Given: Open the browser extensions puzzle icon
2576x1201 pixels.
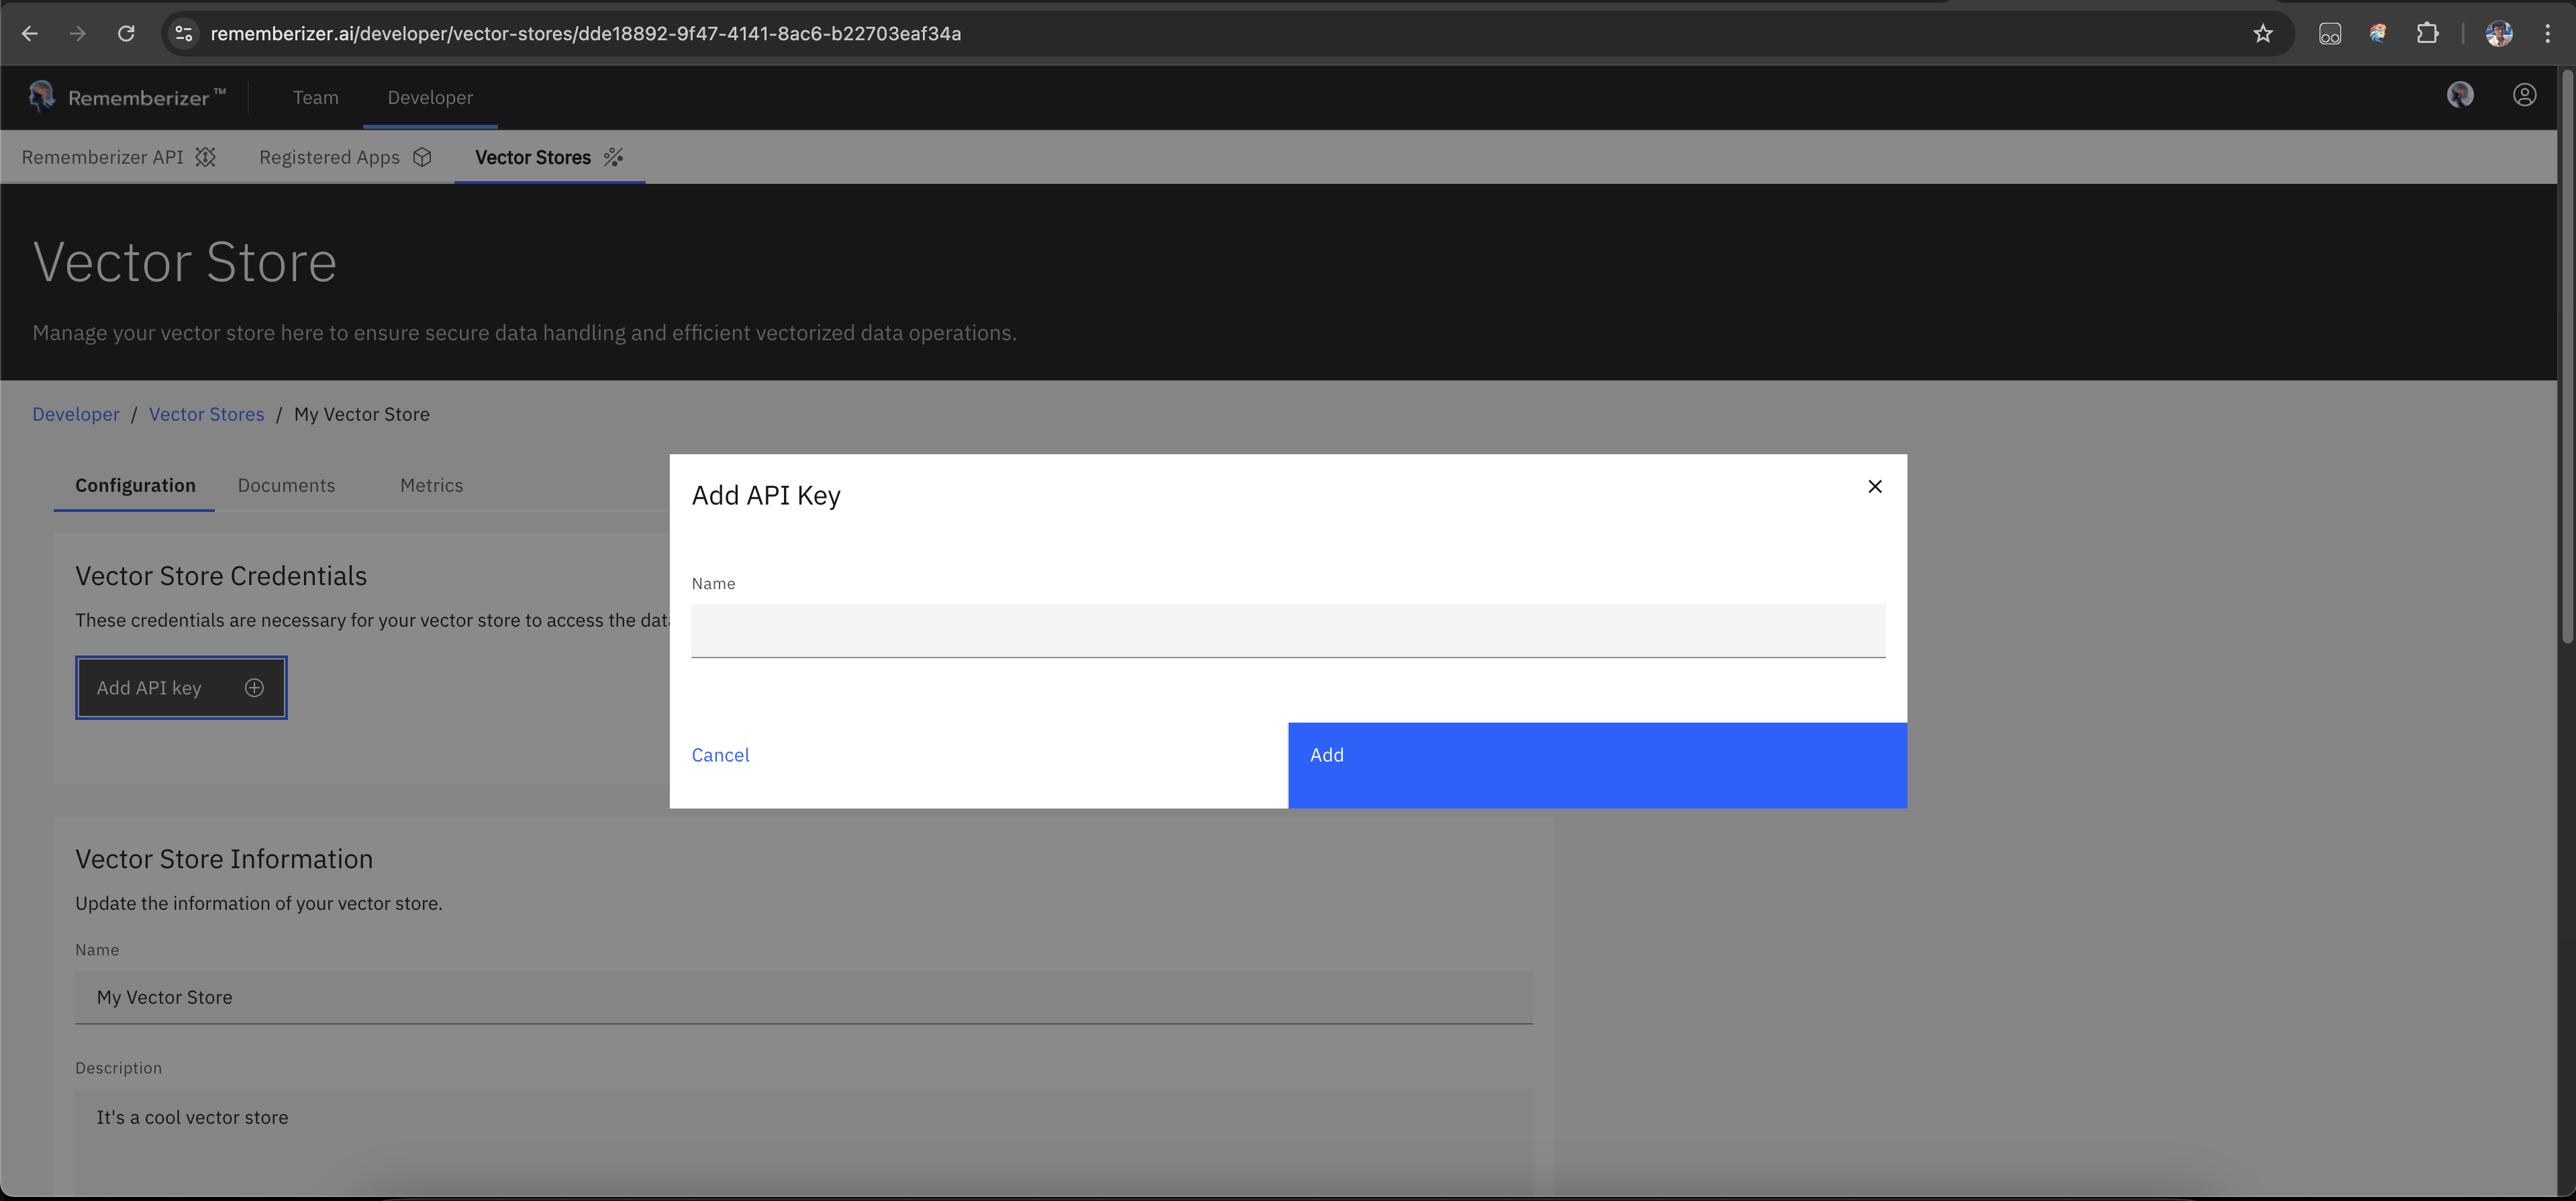Looking at the screenshot, I should pyautogui.click(x=2427, y=34).
